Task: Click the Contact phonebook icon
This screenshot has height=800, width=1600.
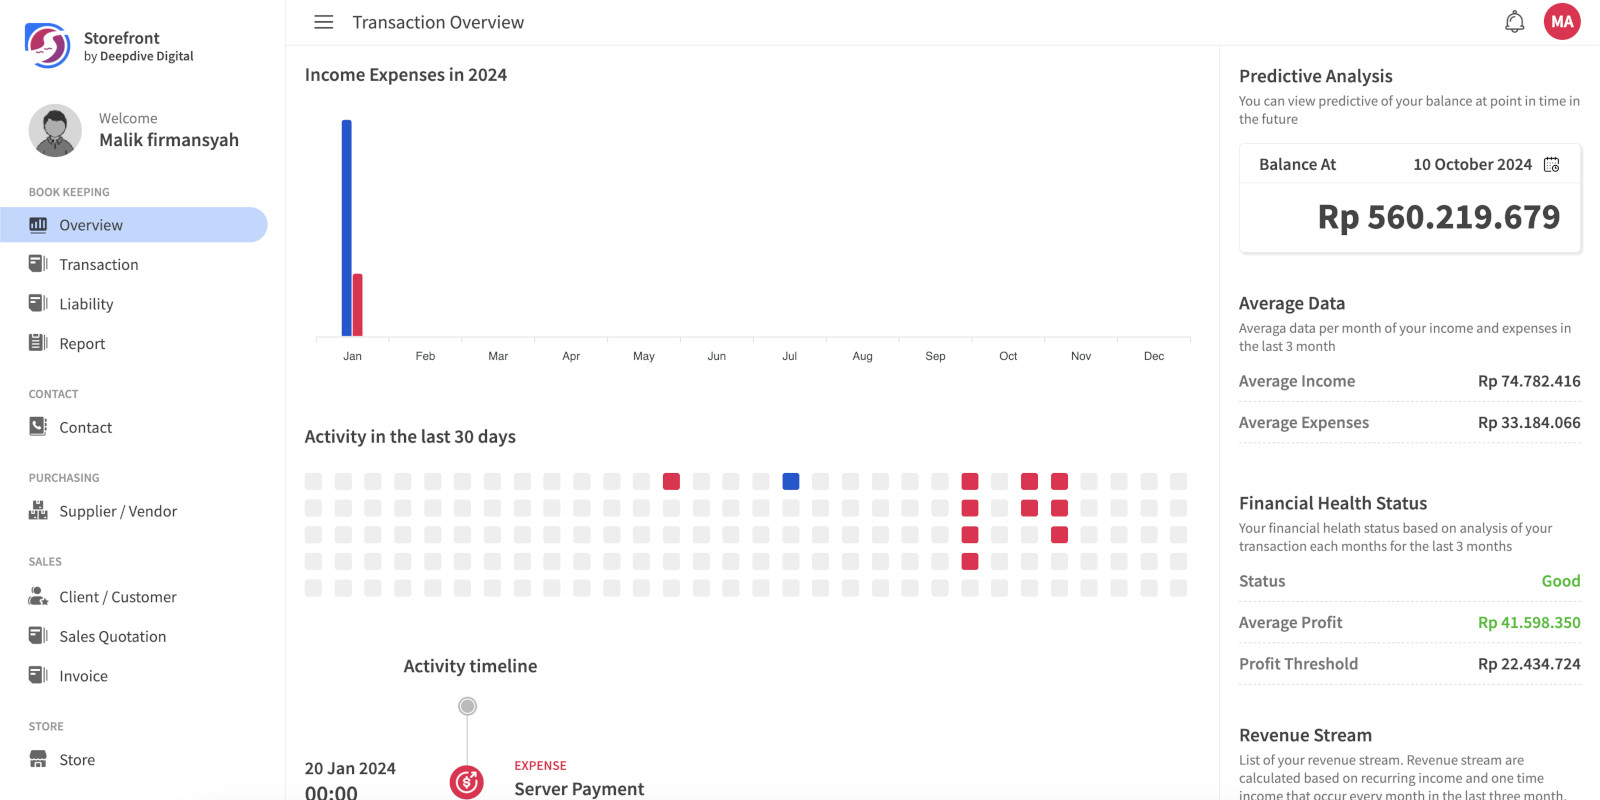Action: point(38,427)
